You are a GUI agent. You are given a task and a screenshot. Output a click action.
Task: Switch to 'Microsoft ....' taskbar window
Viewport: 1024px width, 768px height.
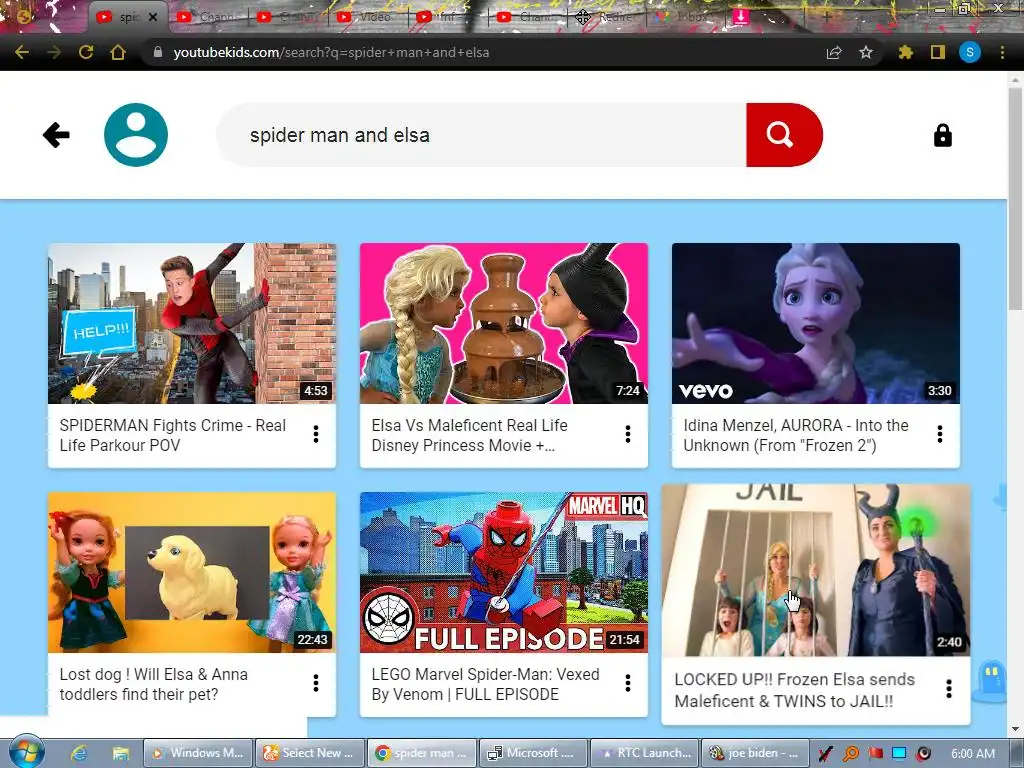533,753
